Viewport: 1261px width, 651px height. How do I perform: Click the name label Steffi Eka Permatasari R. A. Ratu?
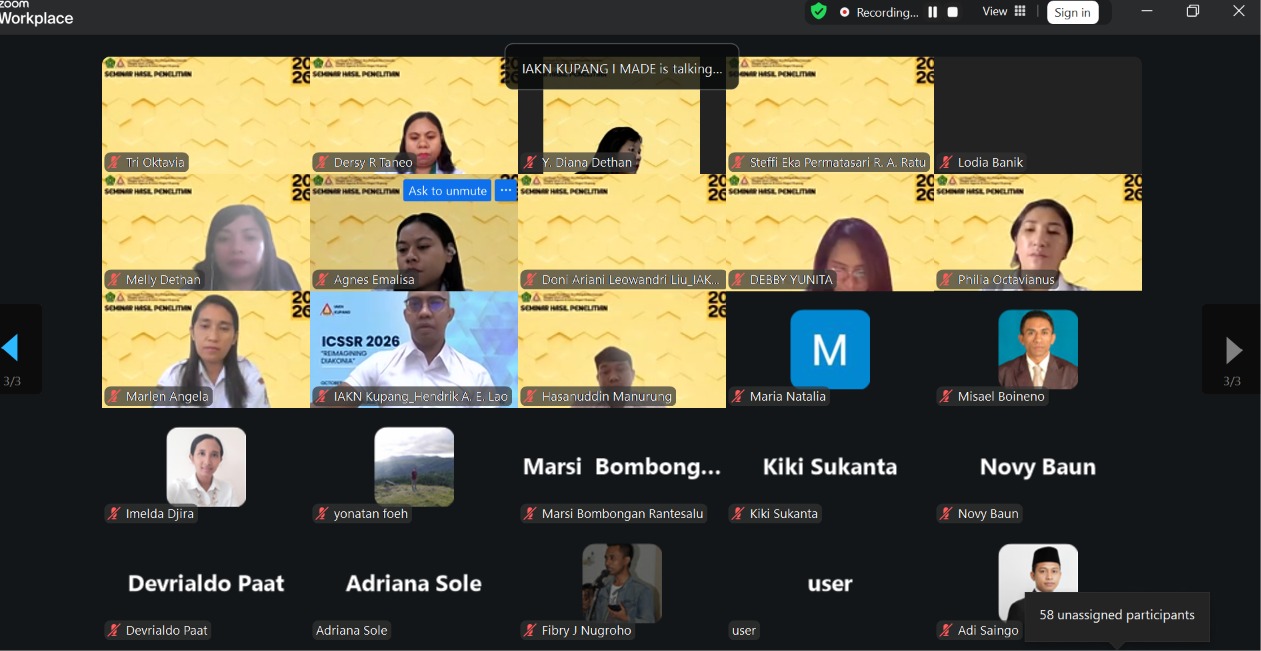[830, 163]
